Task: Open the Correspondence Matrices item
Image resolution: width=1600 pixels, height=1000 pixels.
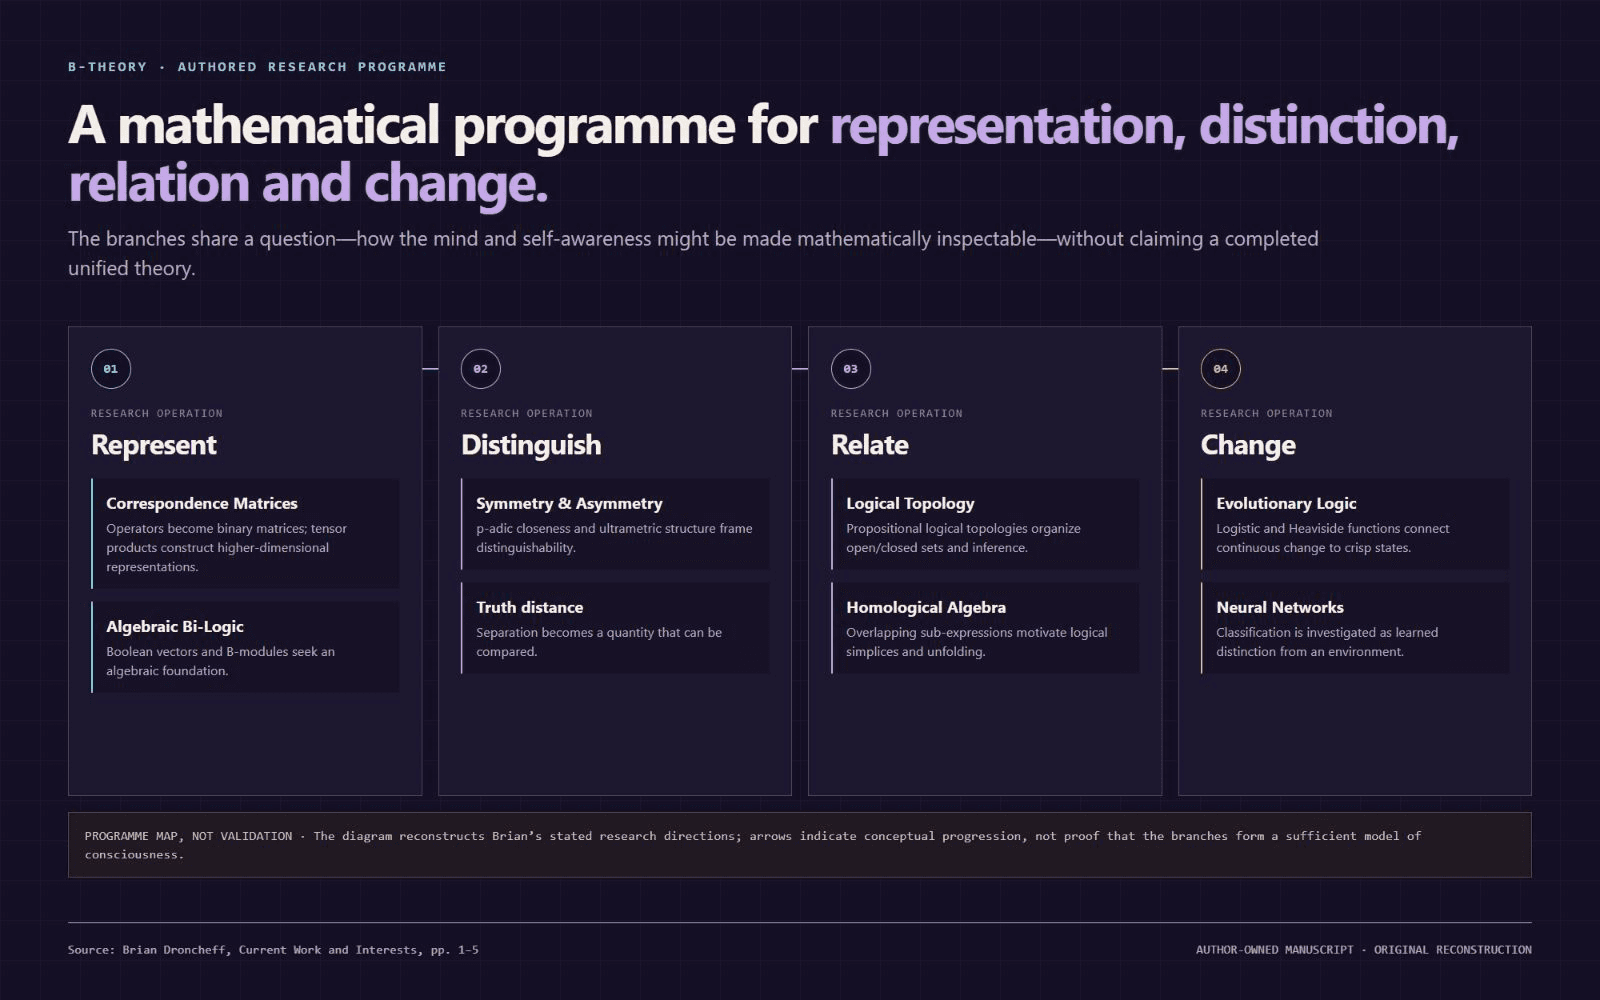Action: (245, 534)
